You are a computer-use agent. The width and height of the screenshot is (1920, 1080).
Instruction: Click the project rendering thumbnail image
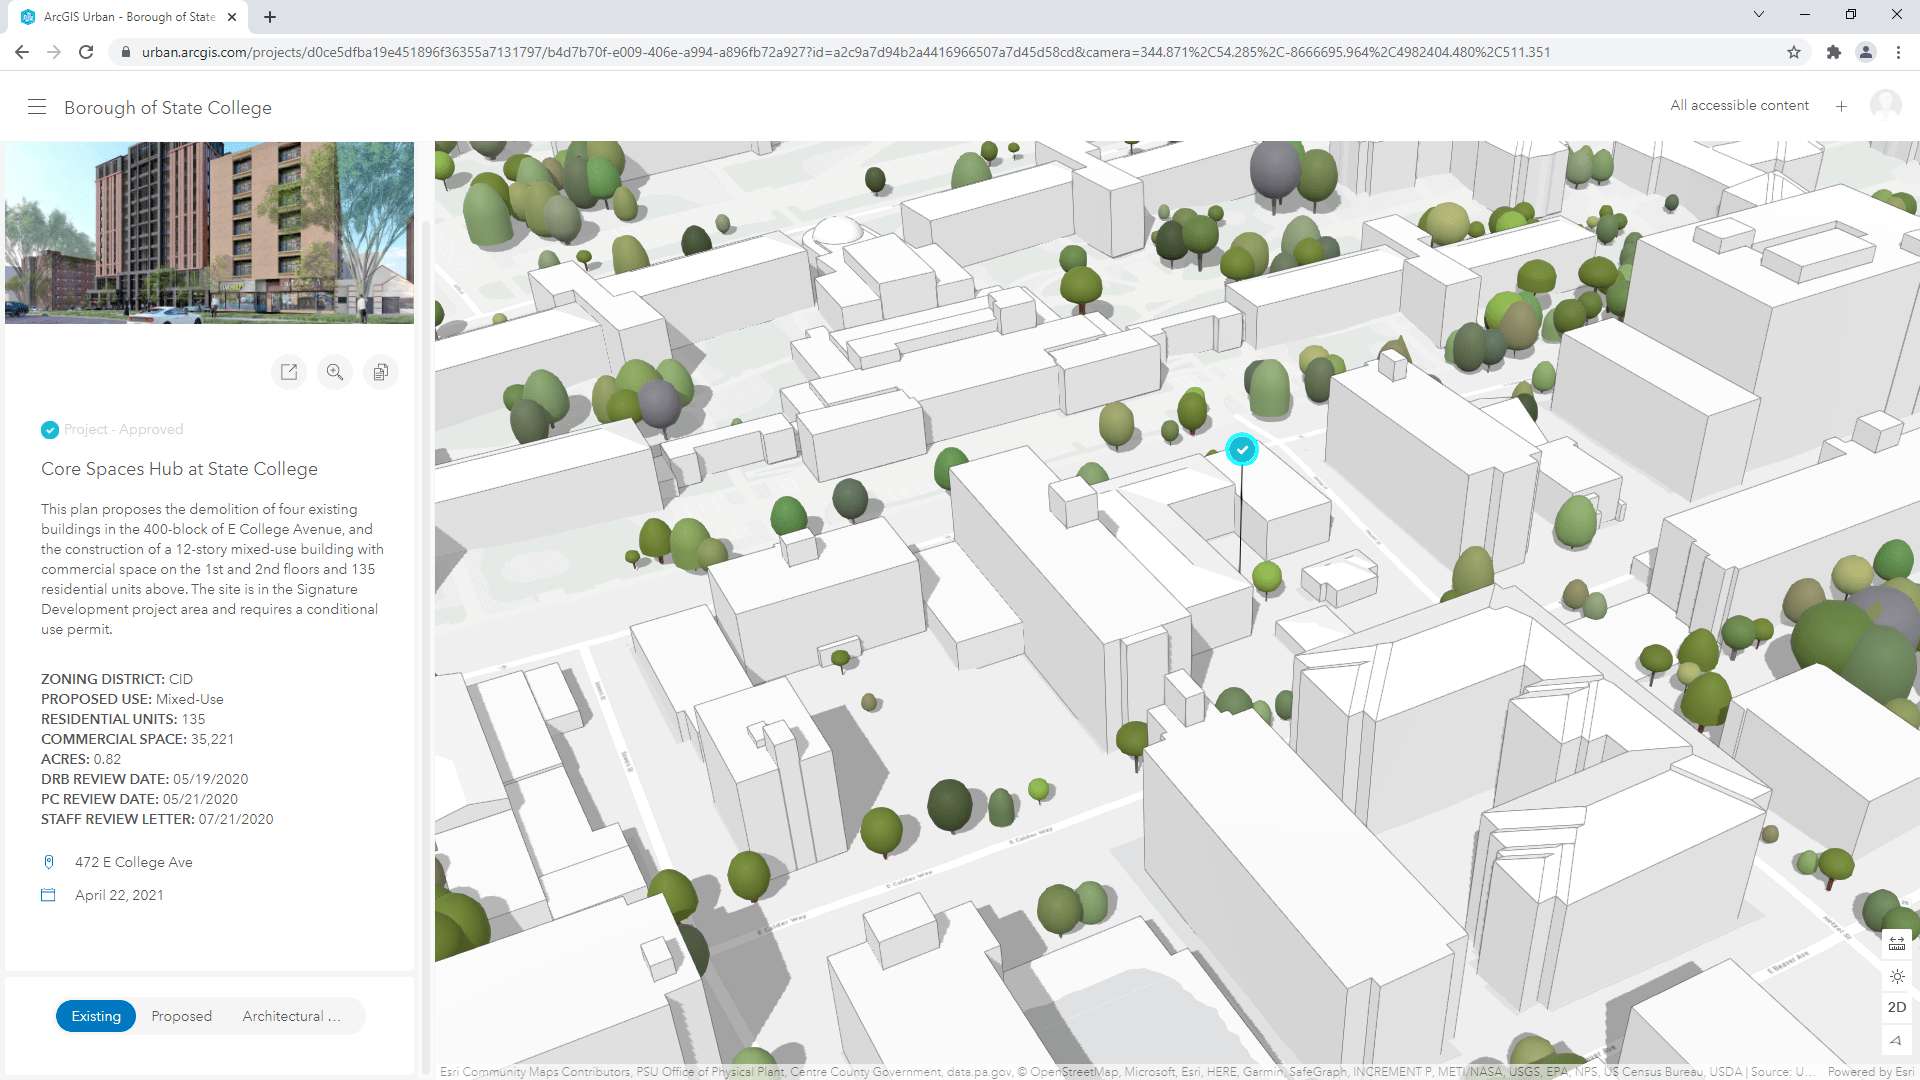point(209,232)
